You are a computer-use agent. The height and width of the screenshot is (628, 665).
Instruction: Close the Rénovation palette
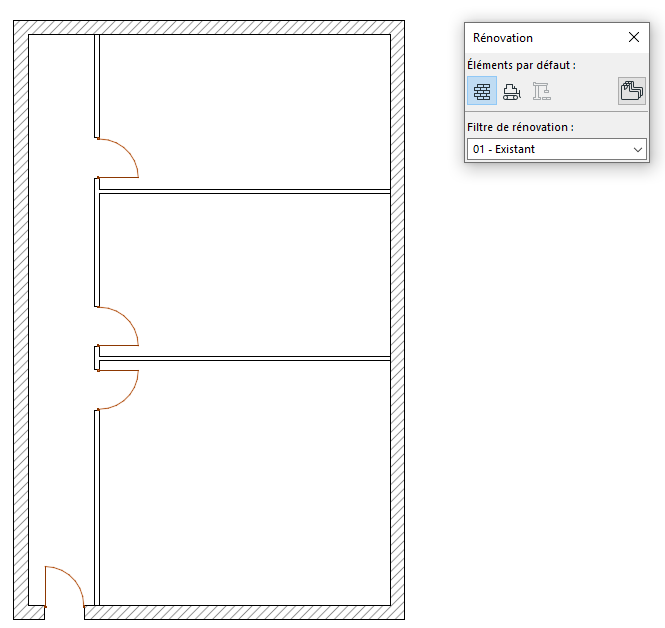[x=633, y=37]
